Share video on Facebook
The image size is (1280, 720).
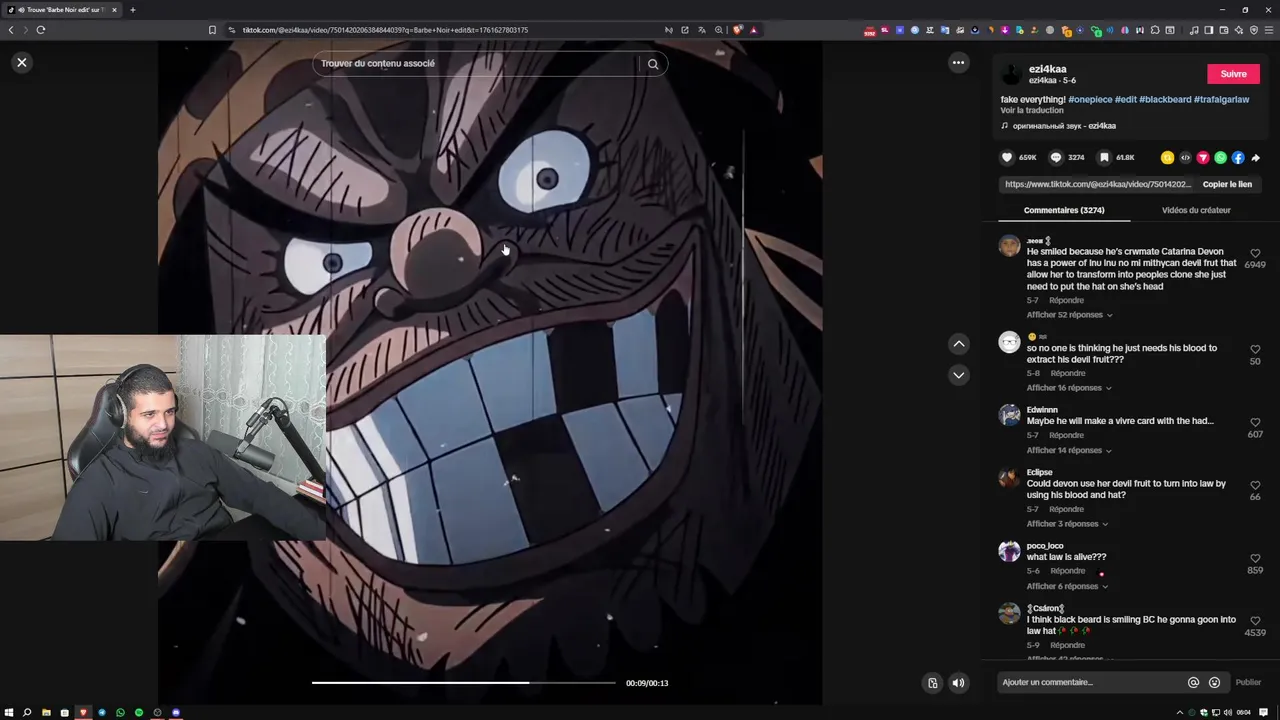tap(1238, 158)
